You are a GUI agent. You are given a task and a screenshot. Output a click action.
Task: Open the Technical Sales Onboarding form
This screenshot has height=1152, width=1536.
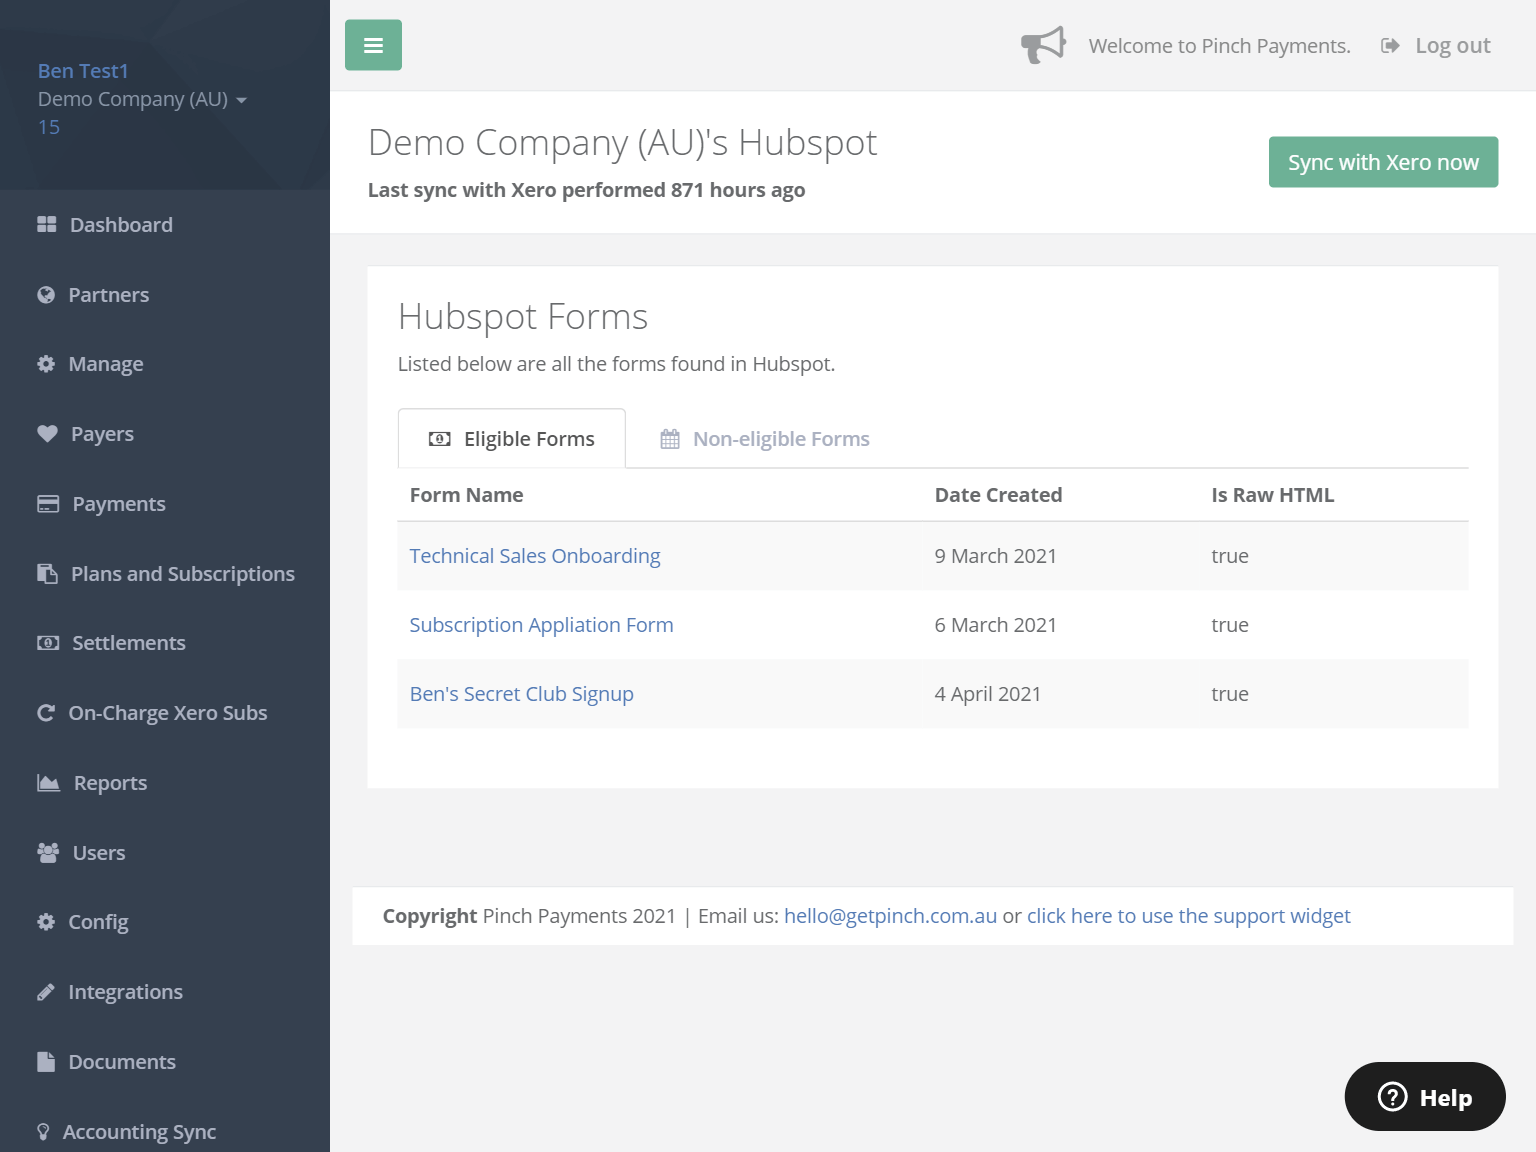(x=535, y=556)
